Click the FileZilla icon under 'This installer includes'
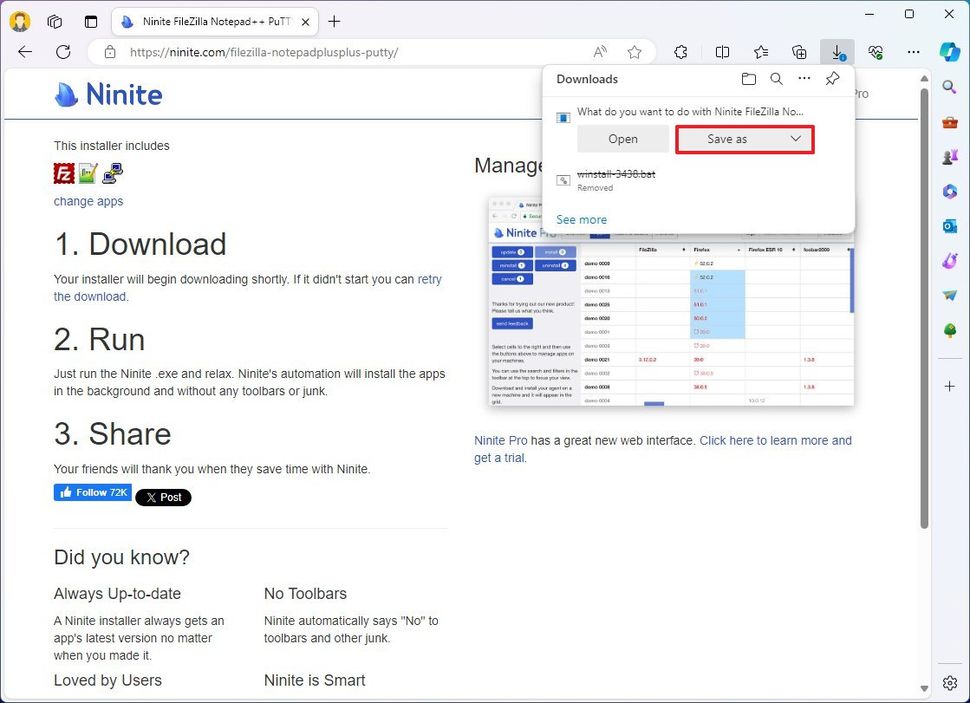970x703 pixels. click(62, 173)
